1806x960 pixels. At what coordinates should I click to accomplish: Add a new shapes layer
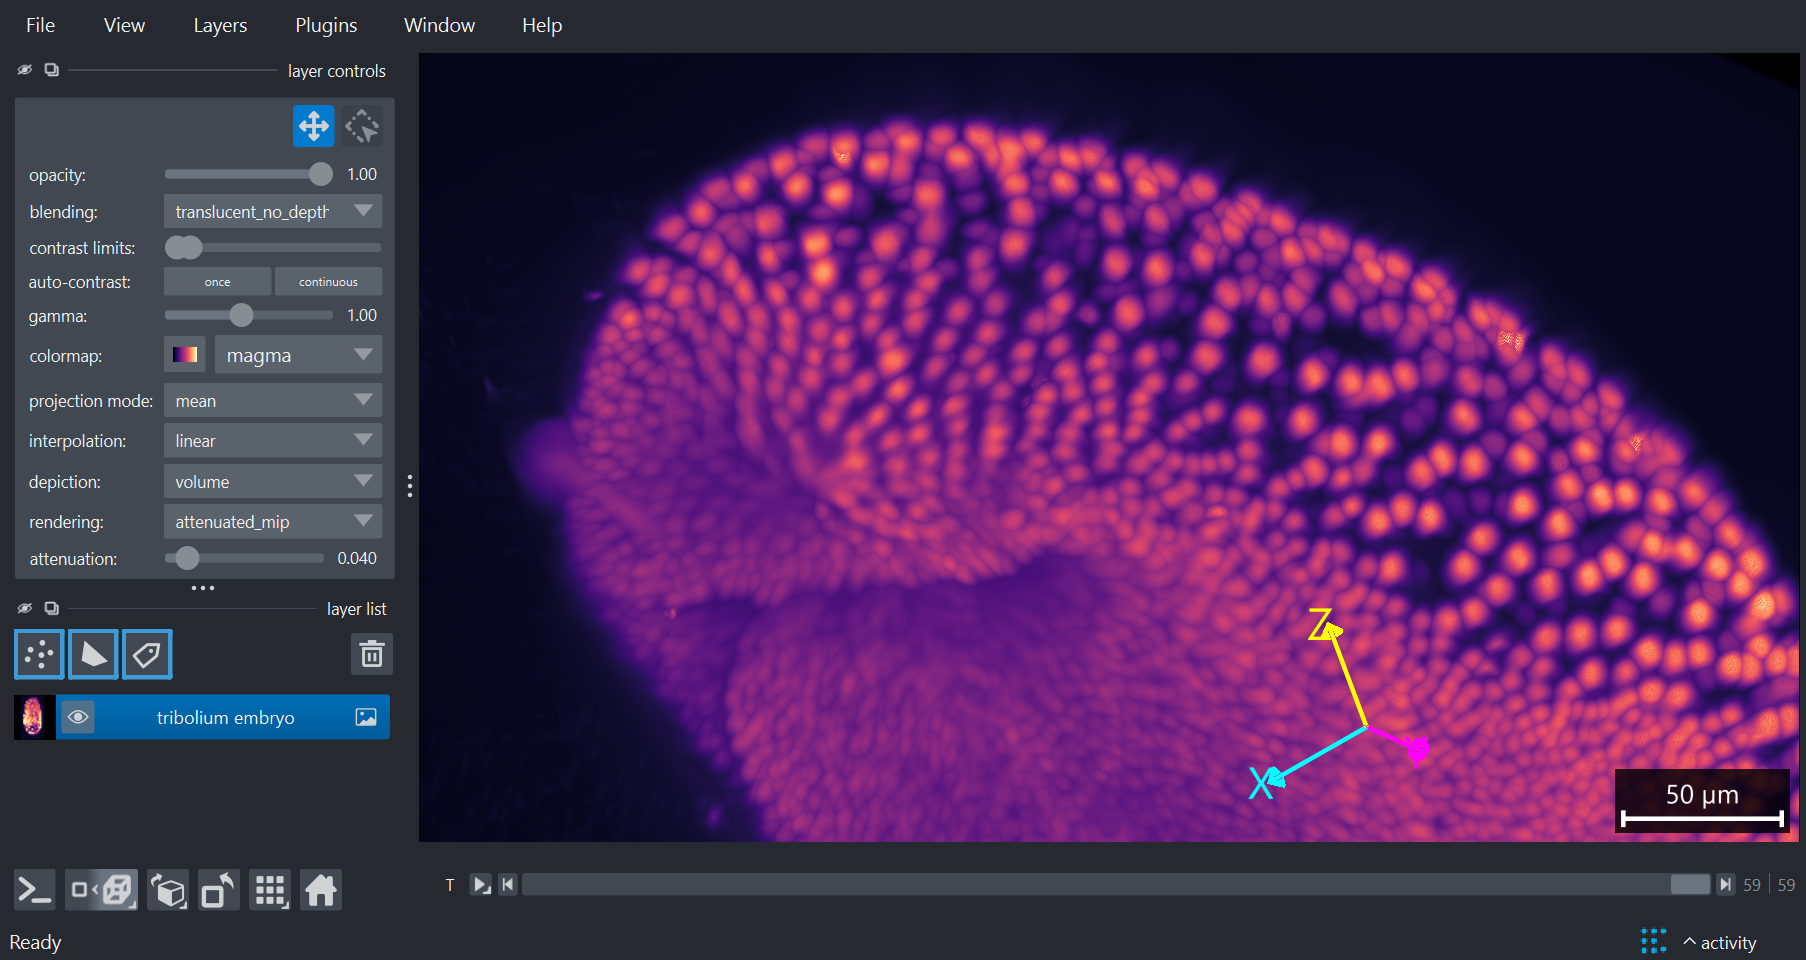(93, 655)
